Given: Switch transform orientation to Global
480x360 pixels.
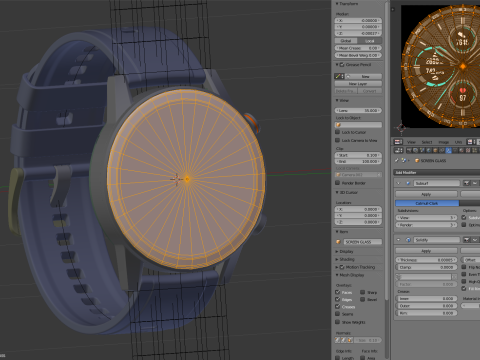Looking at the screenshot, I should pyautogui.click(x=346, y=41).
